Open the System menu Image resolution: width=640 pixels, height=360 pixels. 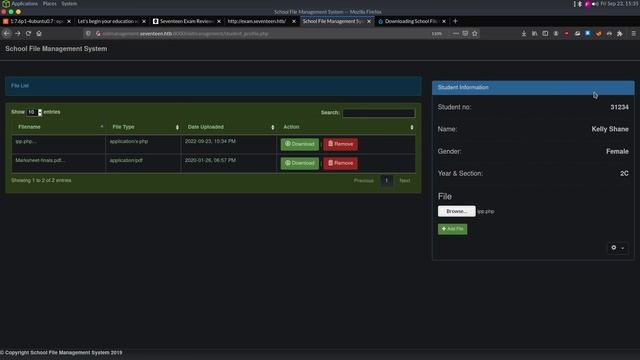[69, 4]
